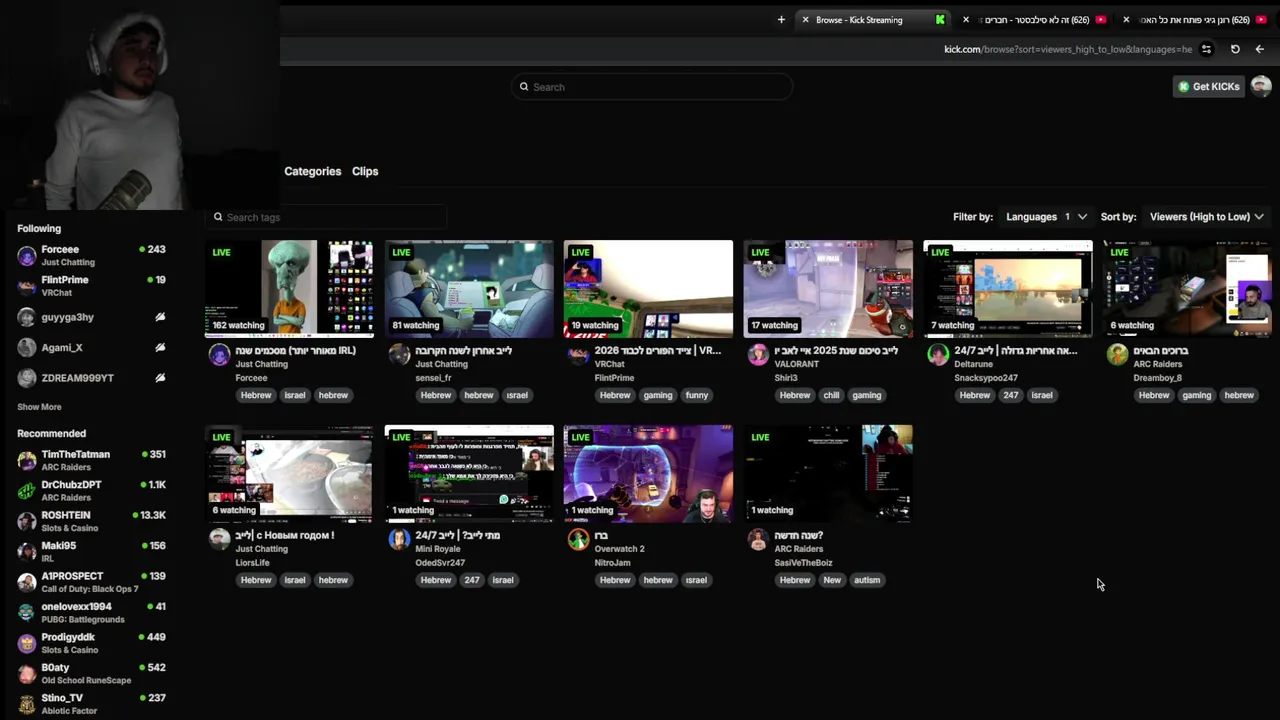Viewport: 1280px width, 720px height.
Task: Click ROSHTEIN channel avatar
Action: [x=27, y=521]
